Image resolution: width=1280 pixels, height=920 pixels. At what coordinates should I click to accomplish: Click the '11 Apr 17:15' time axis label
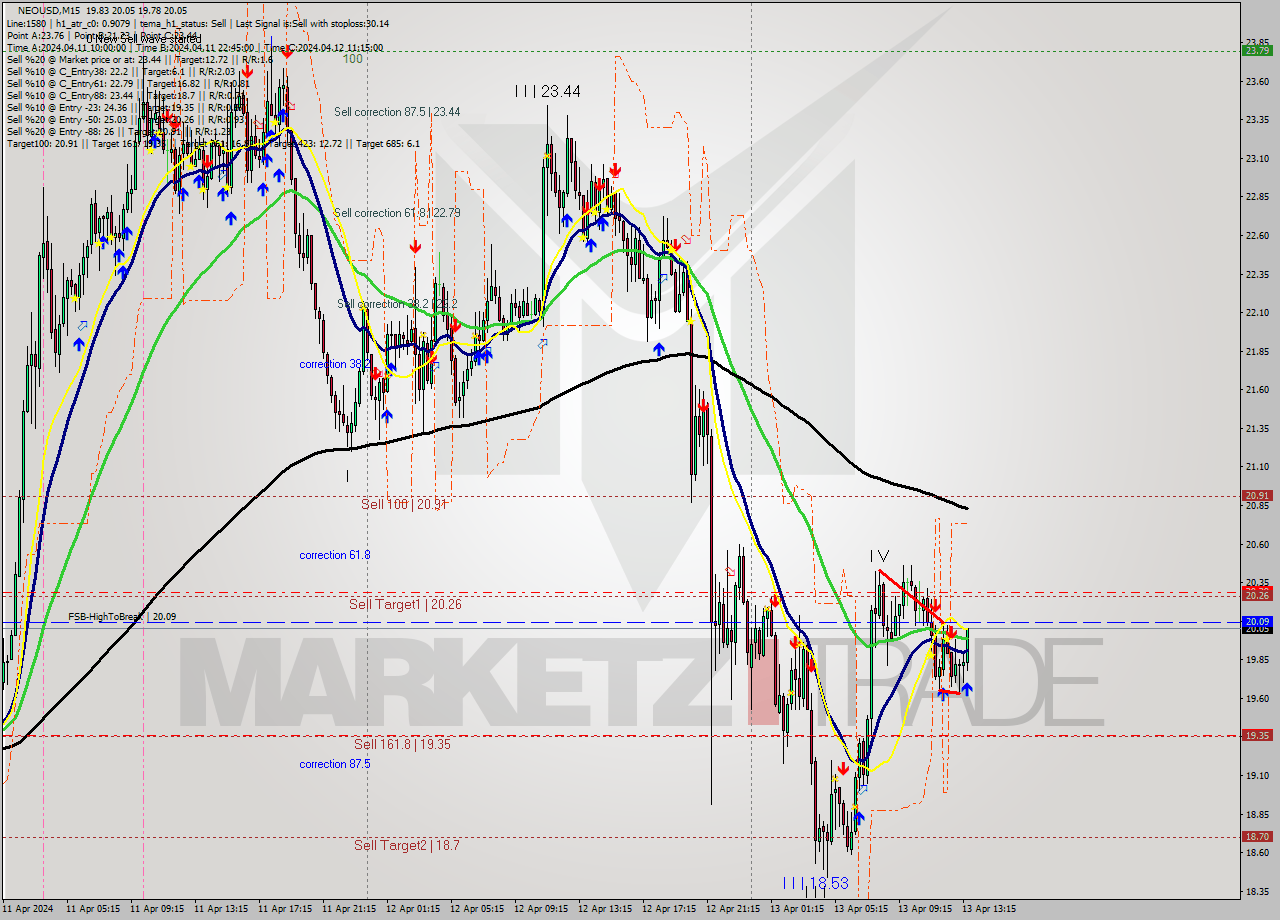point(284,909)
